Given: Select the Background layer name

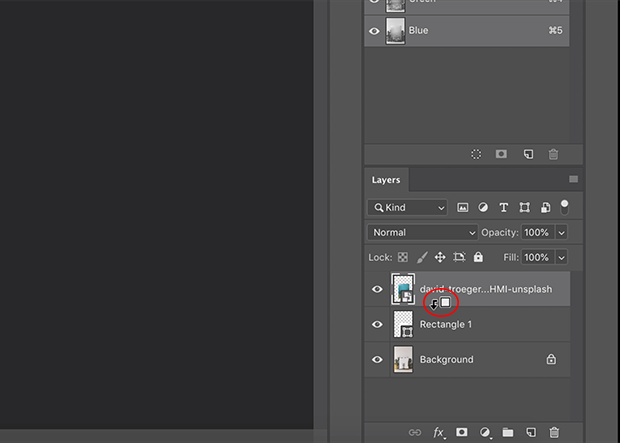Looking at the screenshot, I should (x=446, y=360).
